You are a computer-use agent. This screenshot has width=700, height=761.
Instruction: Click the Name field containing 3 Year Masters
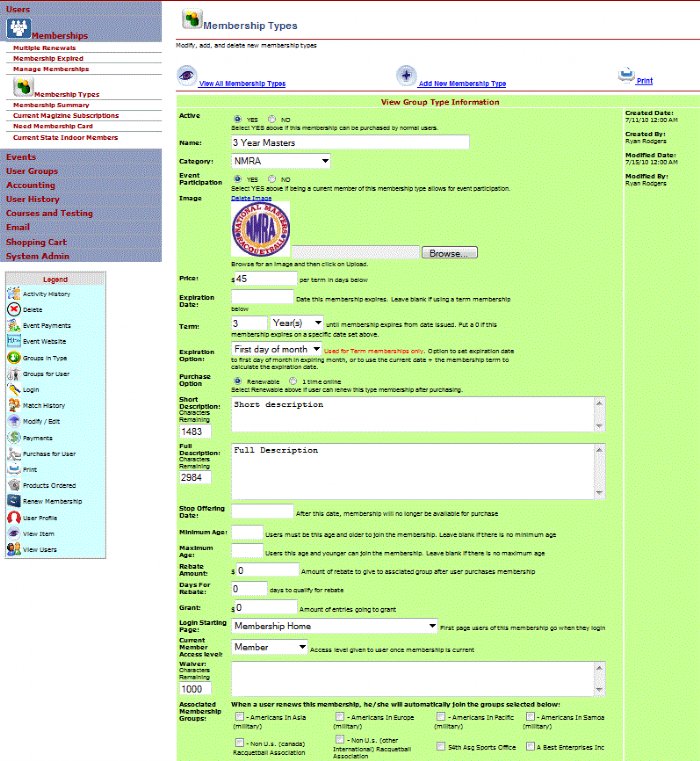point(350,142)
